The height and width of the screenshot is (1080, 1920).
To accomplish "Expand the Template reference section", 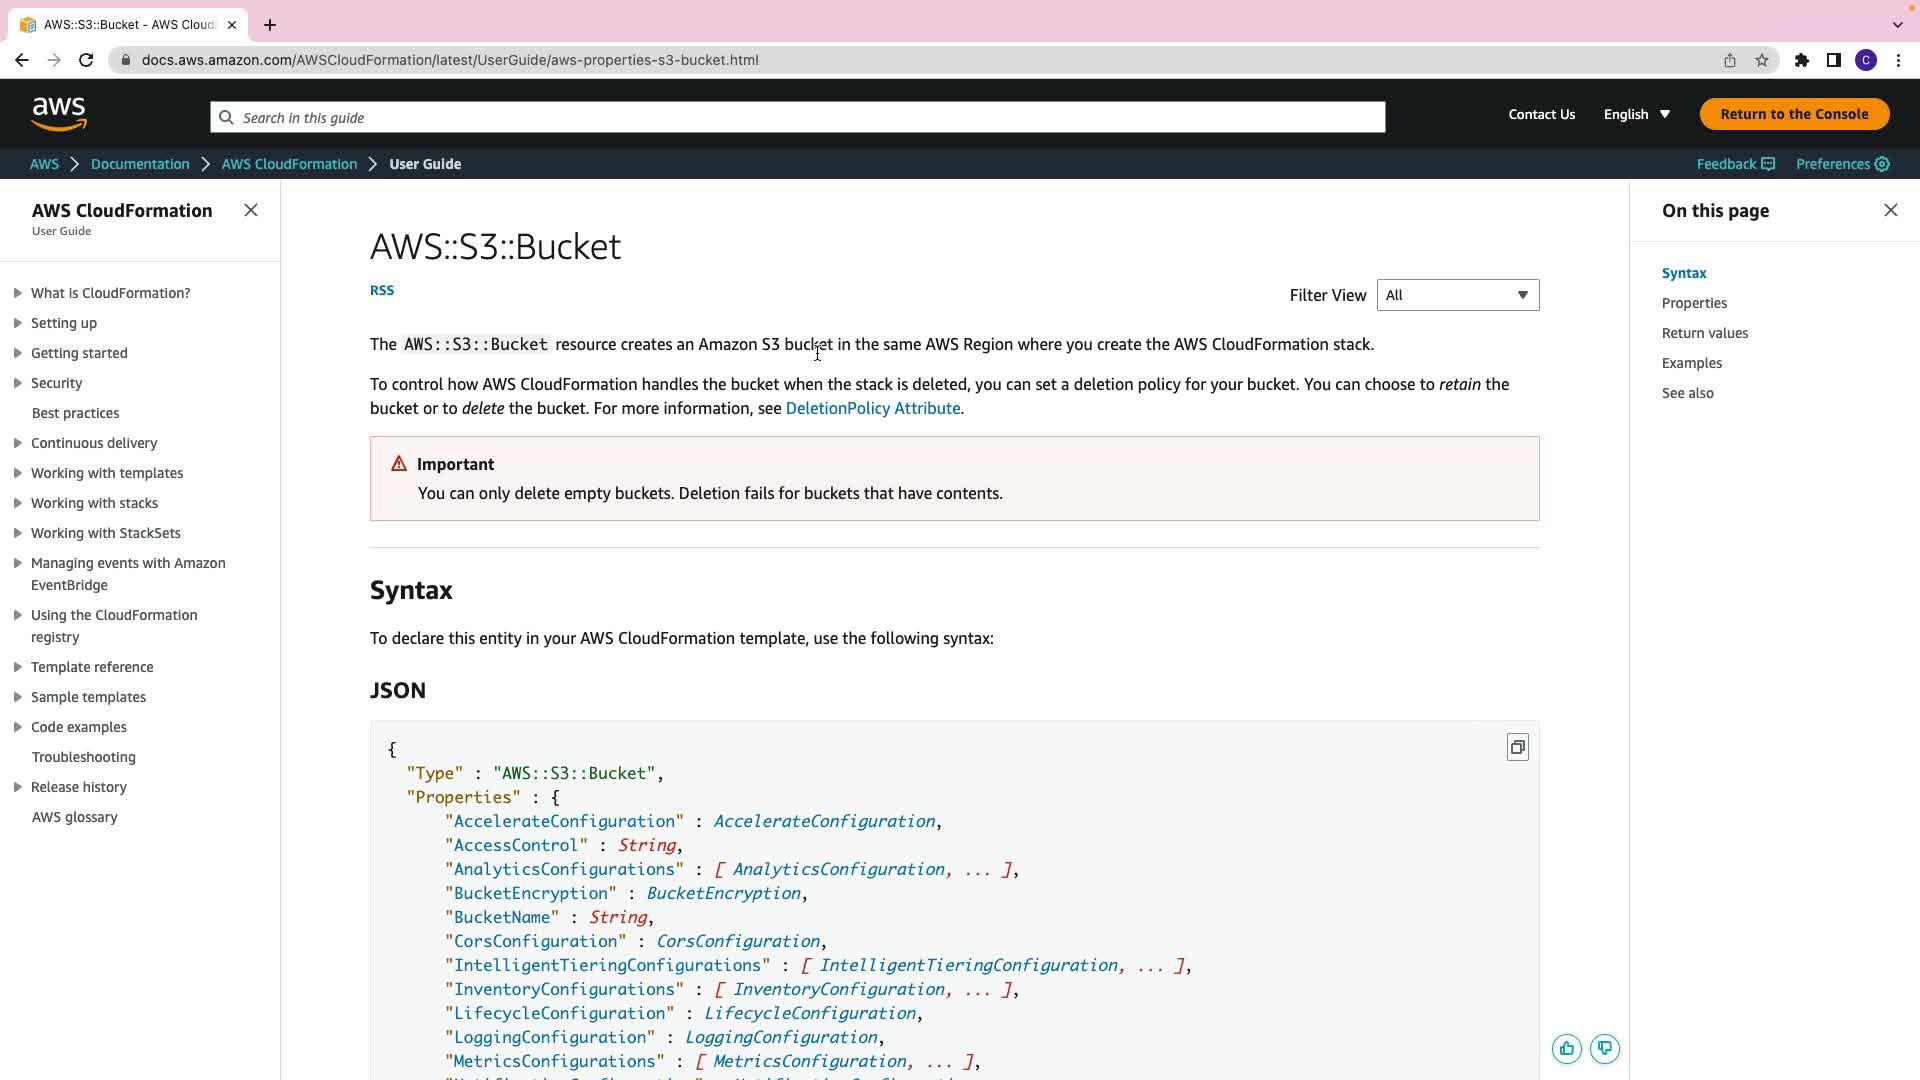I will pyautogui.click(x=18, y=667).
